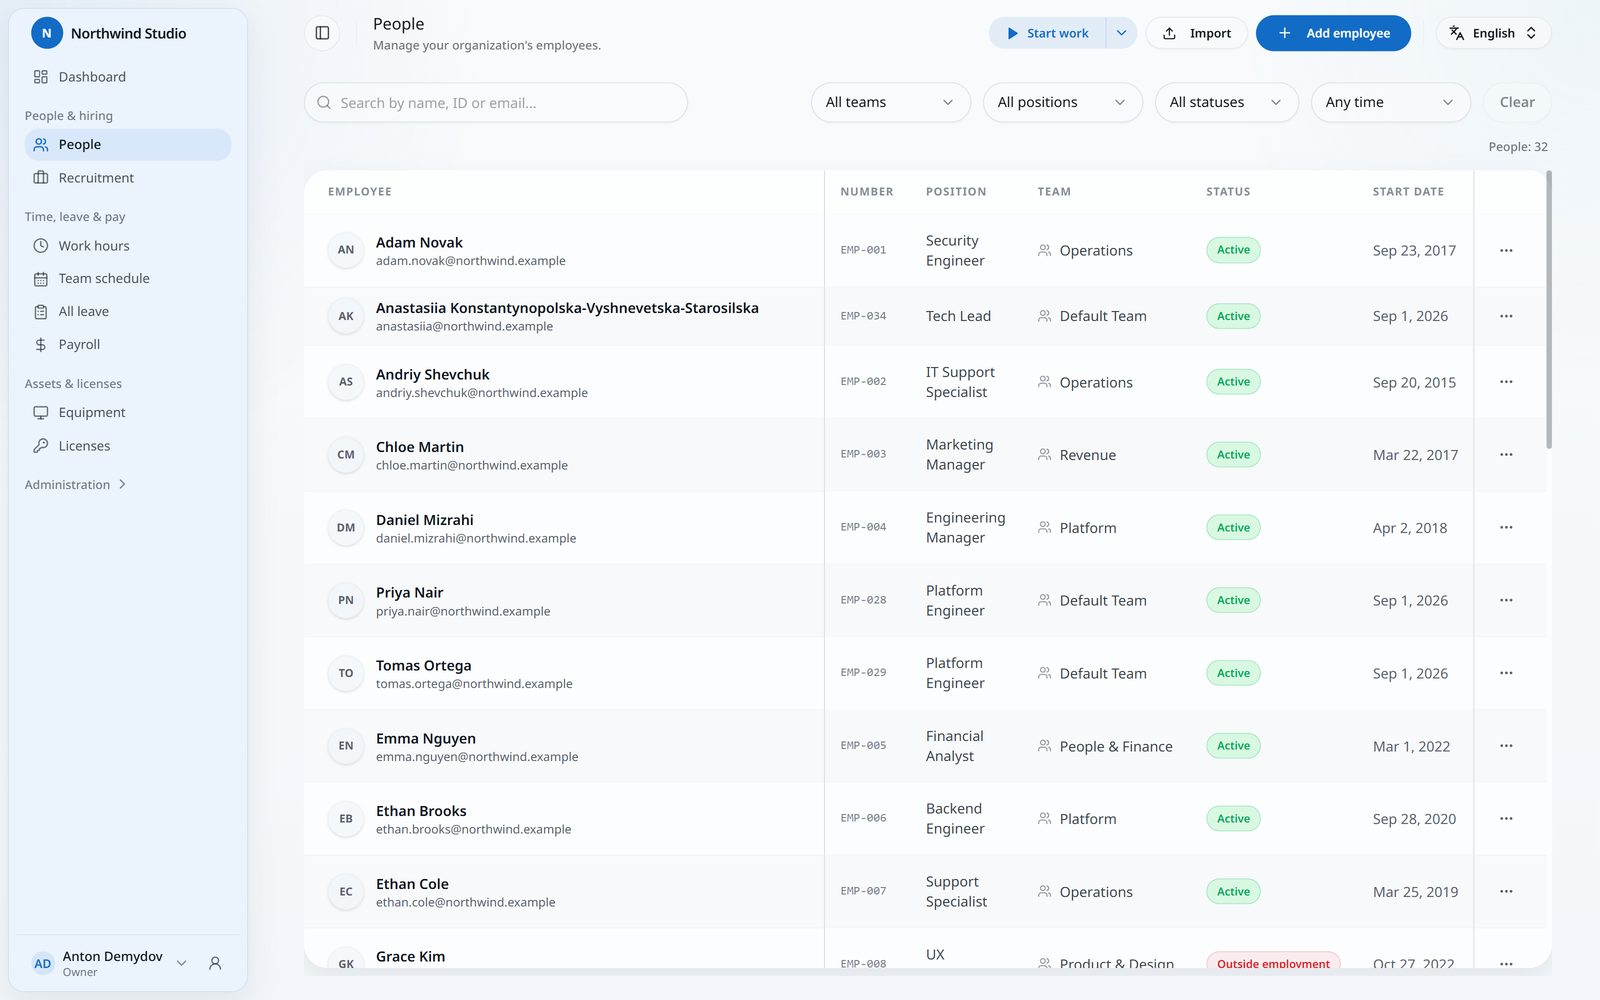Open Dashboard in the sidebar

[x=128, y=77]
